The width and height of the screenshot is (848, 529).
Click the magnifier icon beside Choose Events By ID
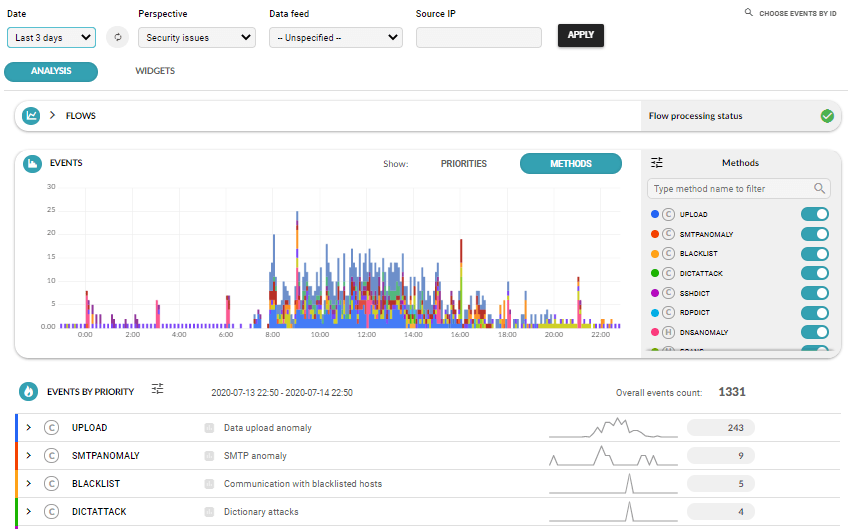748,12
